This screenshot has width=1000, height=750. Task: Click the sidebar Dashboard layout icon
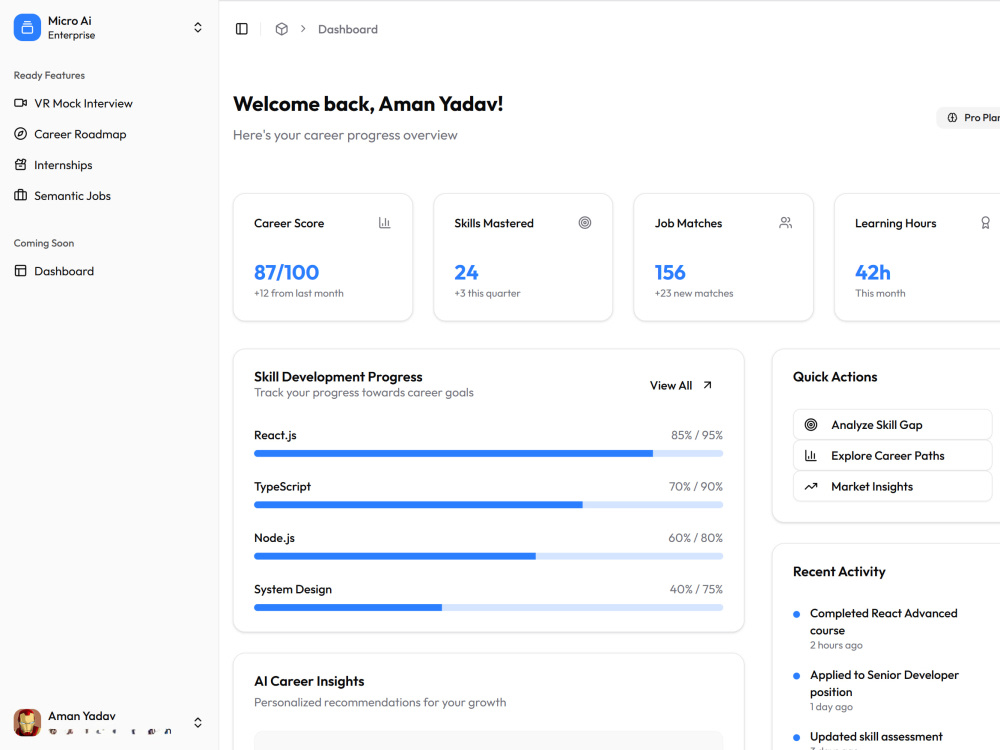[x=20, y=270]
